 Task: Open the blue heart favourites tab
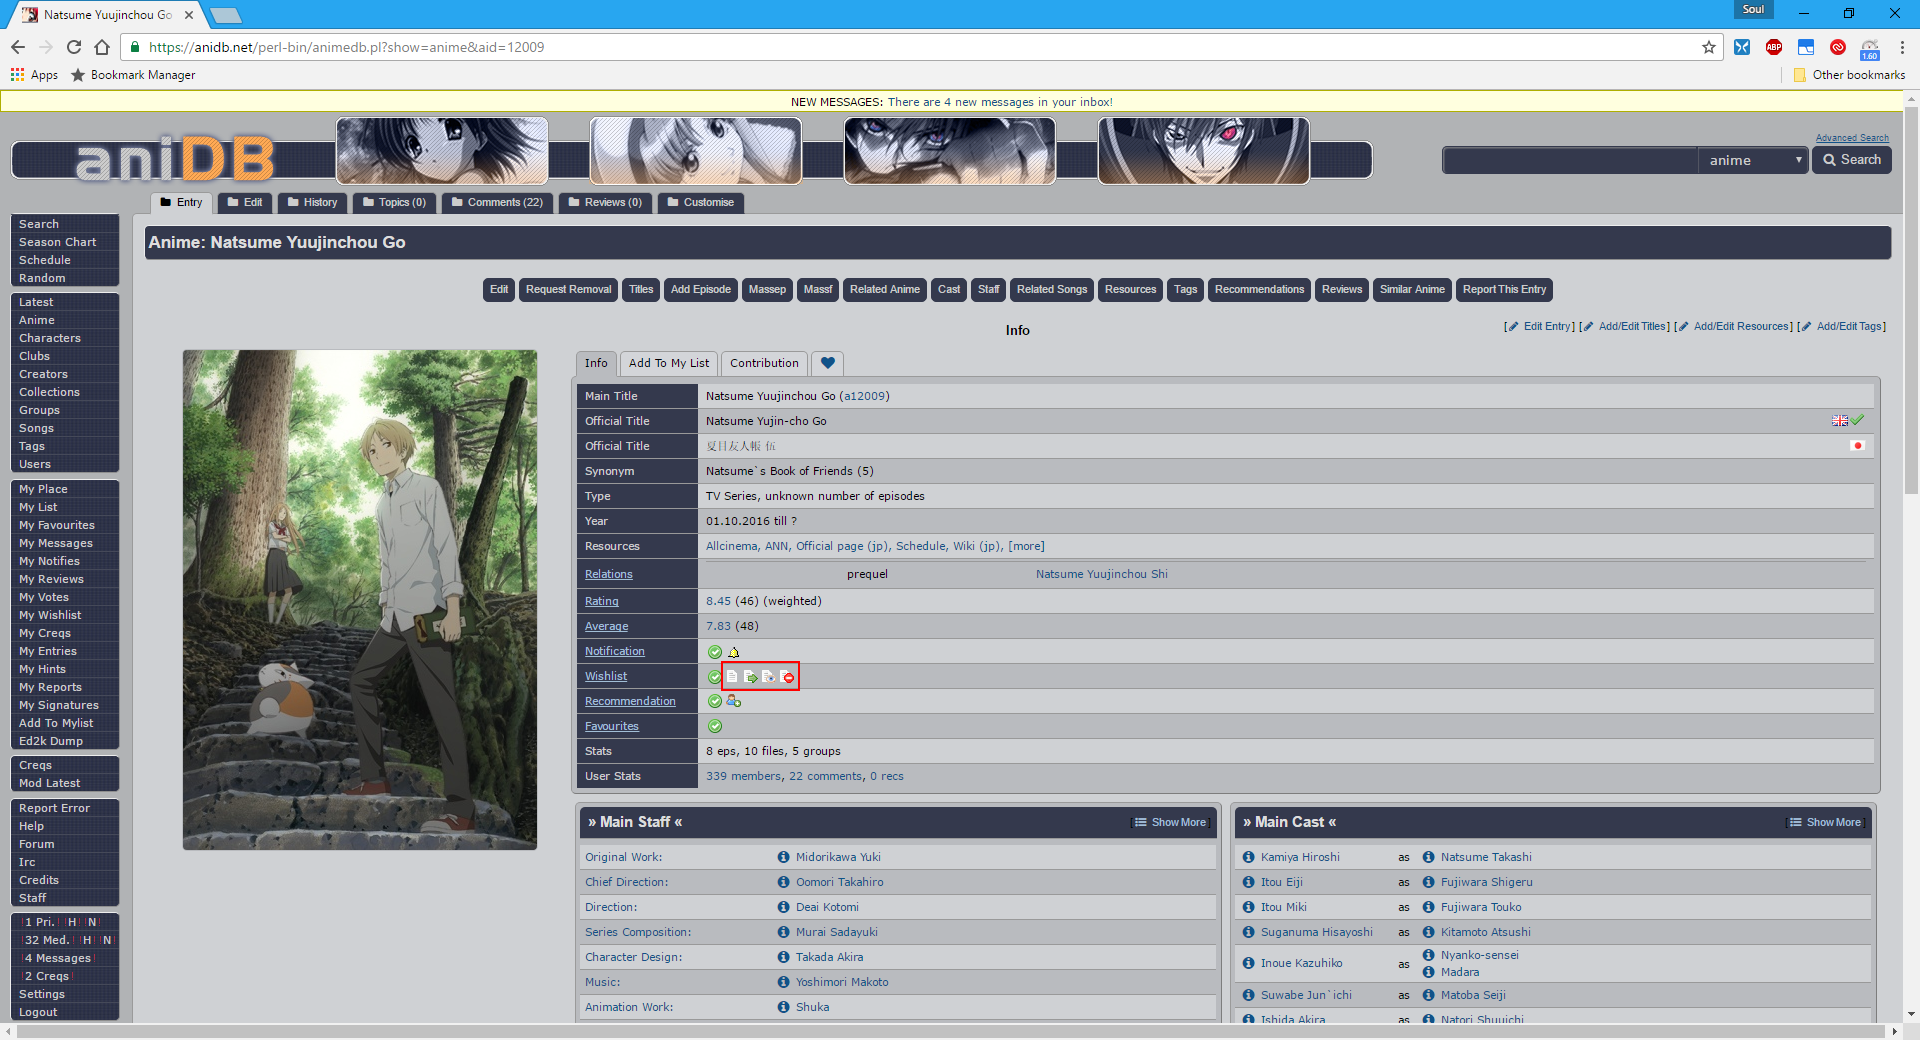pyautogui.click(x=827, y=363)
